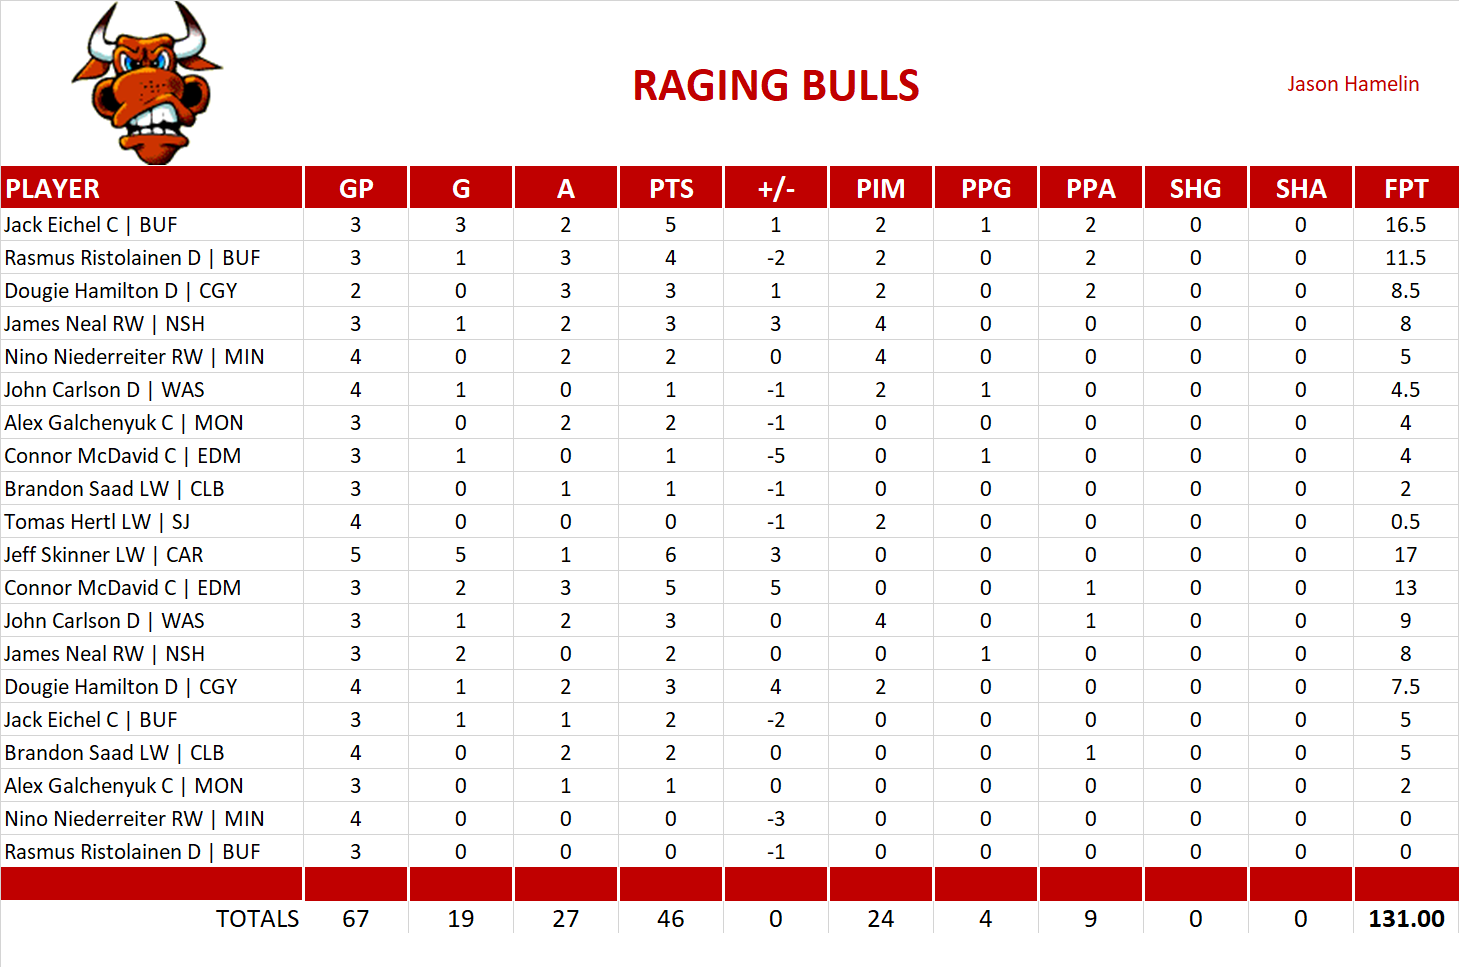Click the RAGING BULLS title

click(776, 86)
